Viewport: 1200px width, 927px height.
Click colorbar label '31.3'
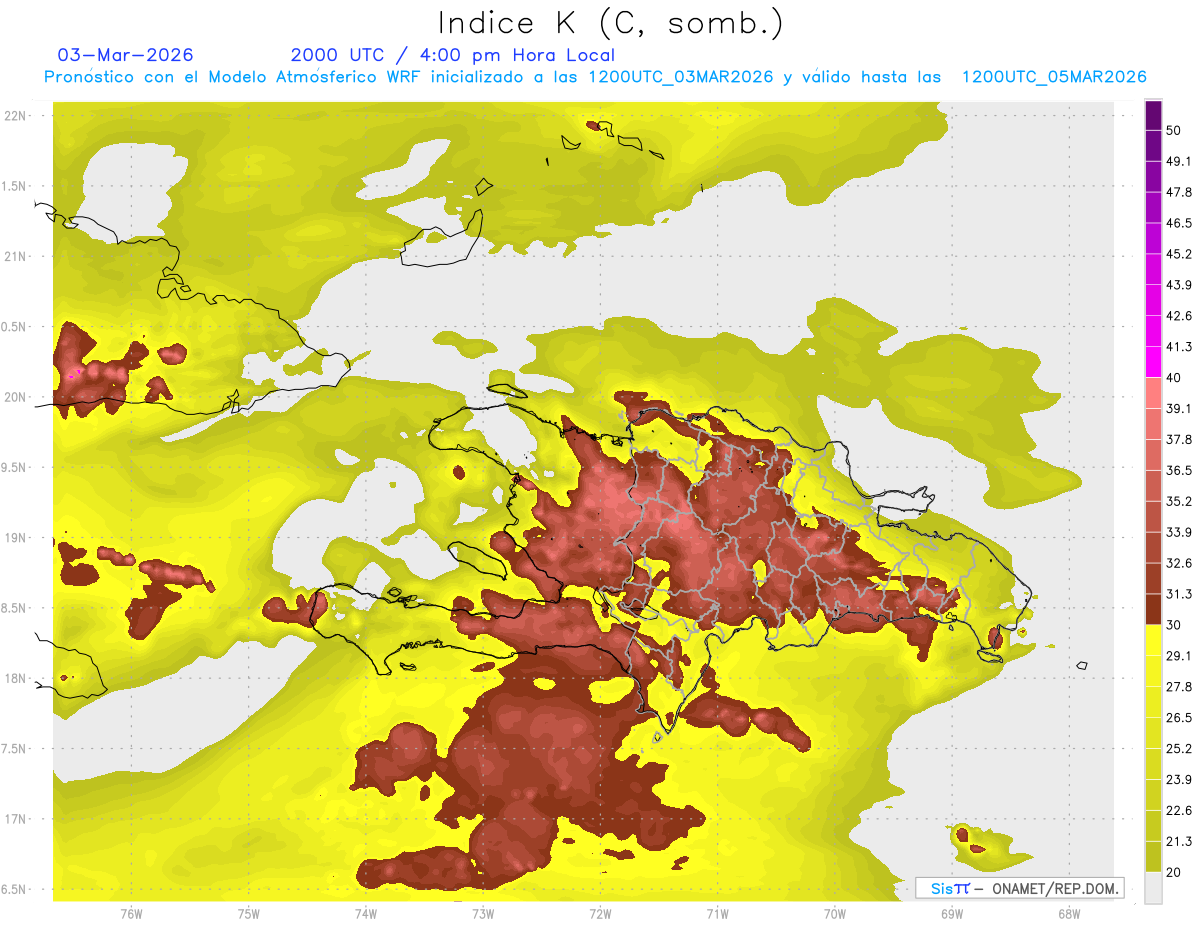click(x=1179, y=594)
